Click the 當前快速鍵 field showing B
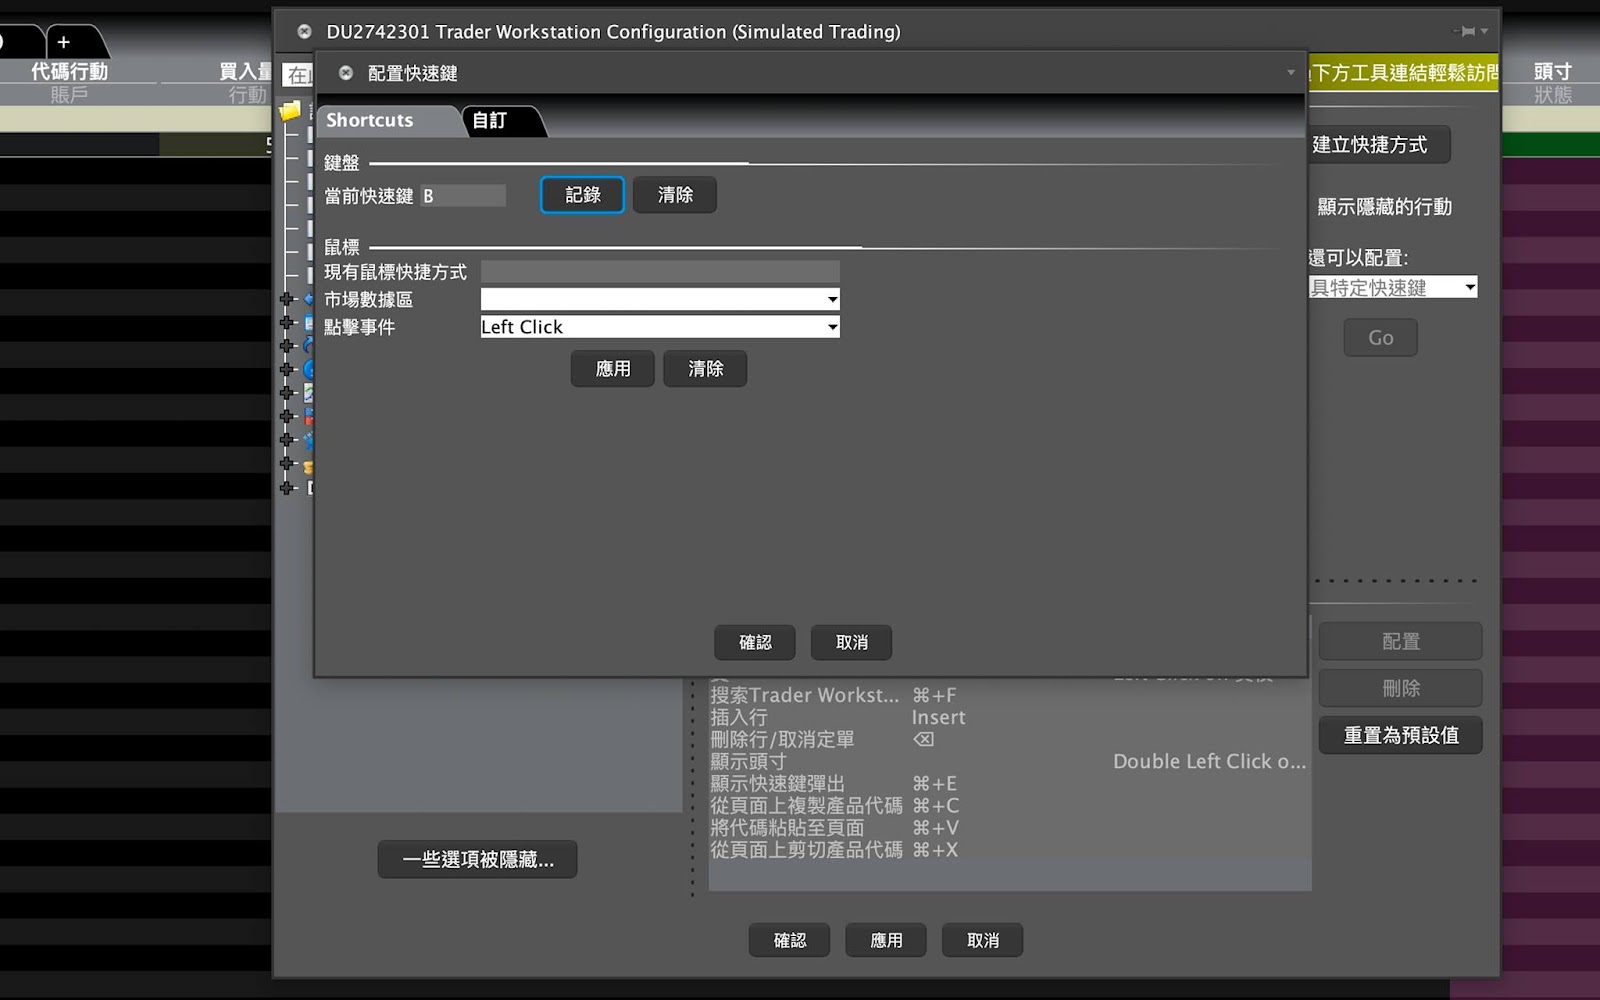Screen dimensions: 1600x1000 click(463, 196)
